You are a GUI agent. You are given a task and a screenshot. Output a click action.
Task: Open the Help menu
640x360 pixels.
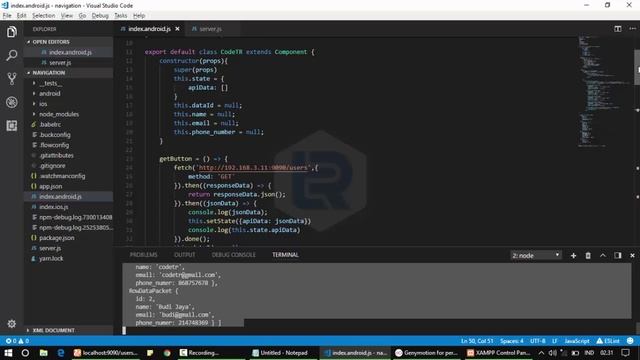tap(139, 16)
